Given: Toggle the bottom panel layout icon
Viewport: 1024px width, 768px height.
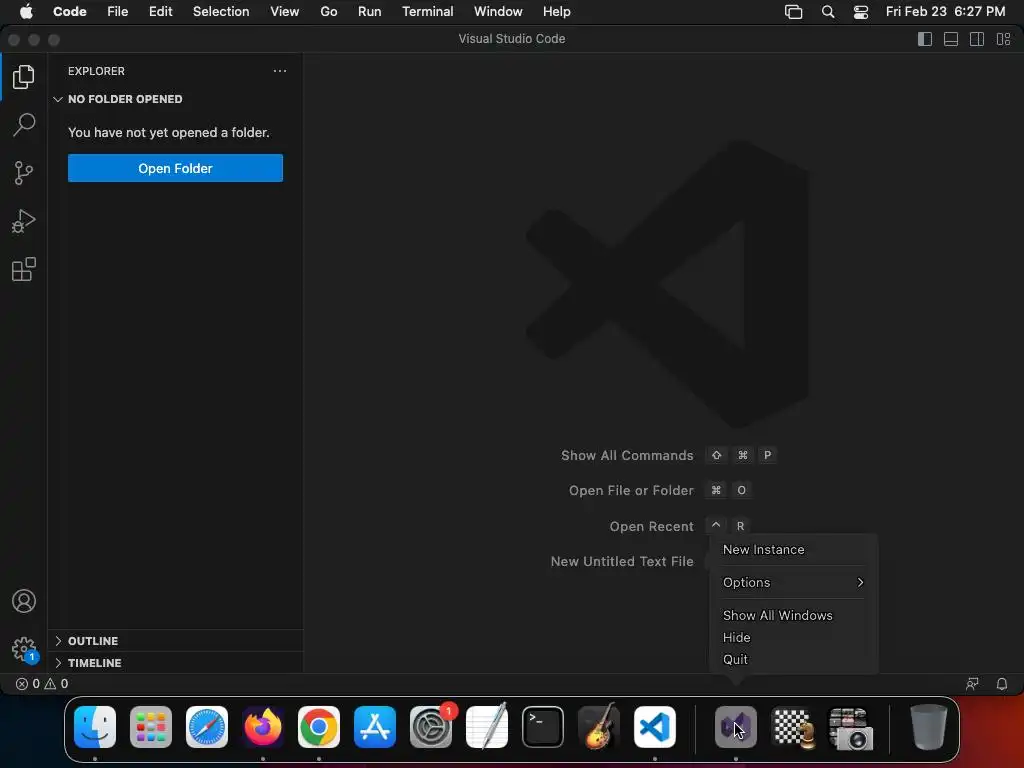Looking at the screenshot, I should 951,39.
